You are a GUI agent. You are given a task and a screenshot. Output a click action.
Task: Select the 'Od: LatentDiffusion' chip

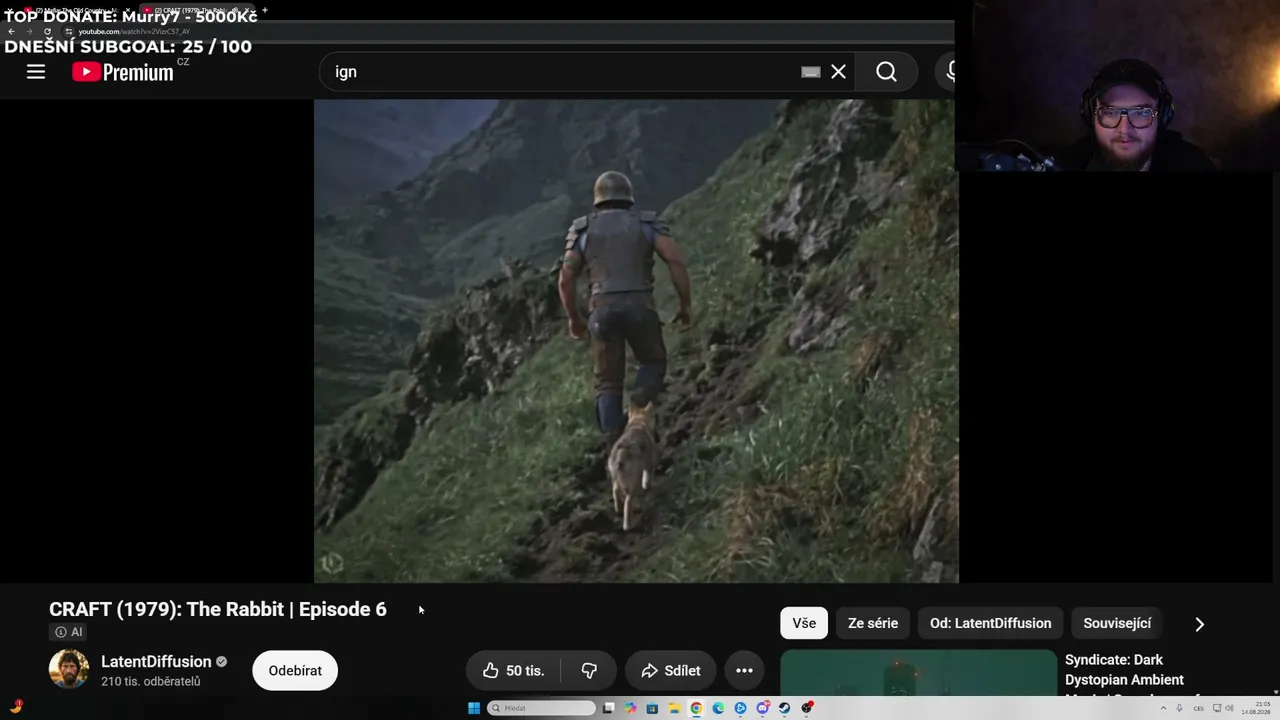(x=990, y=623)
